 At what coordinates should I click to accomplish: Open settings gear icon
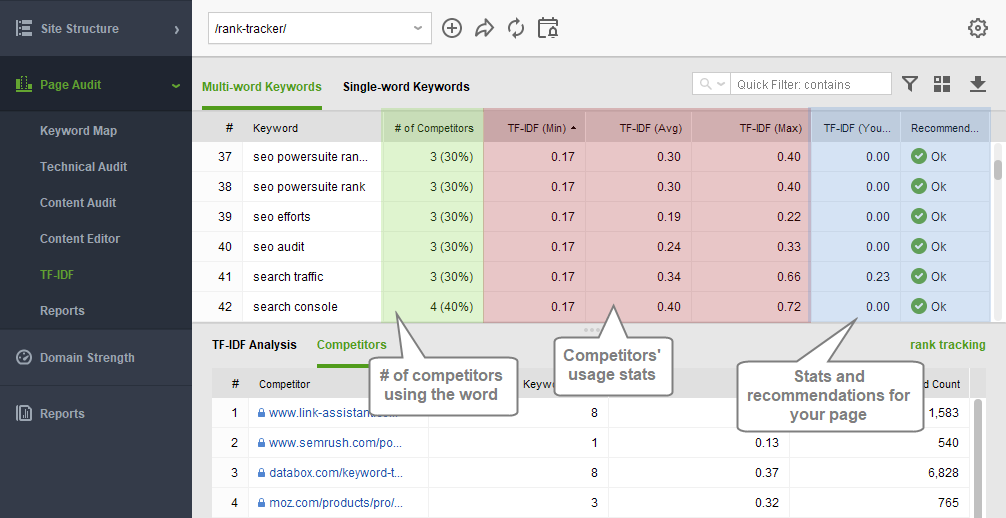tap(977, 28)
